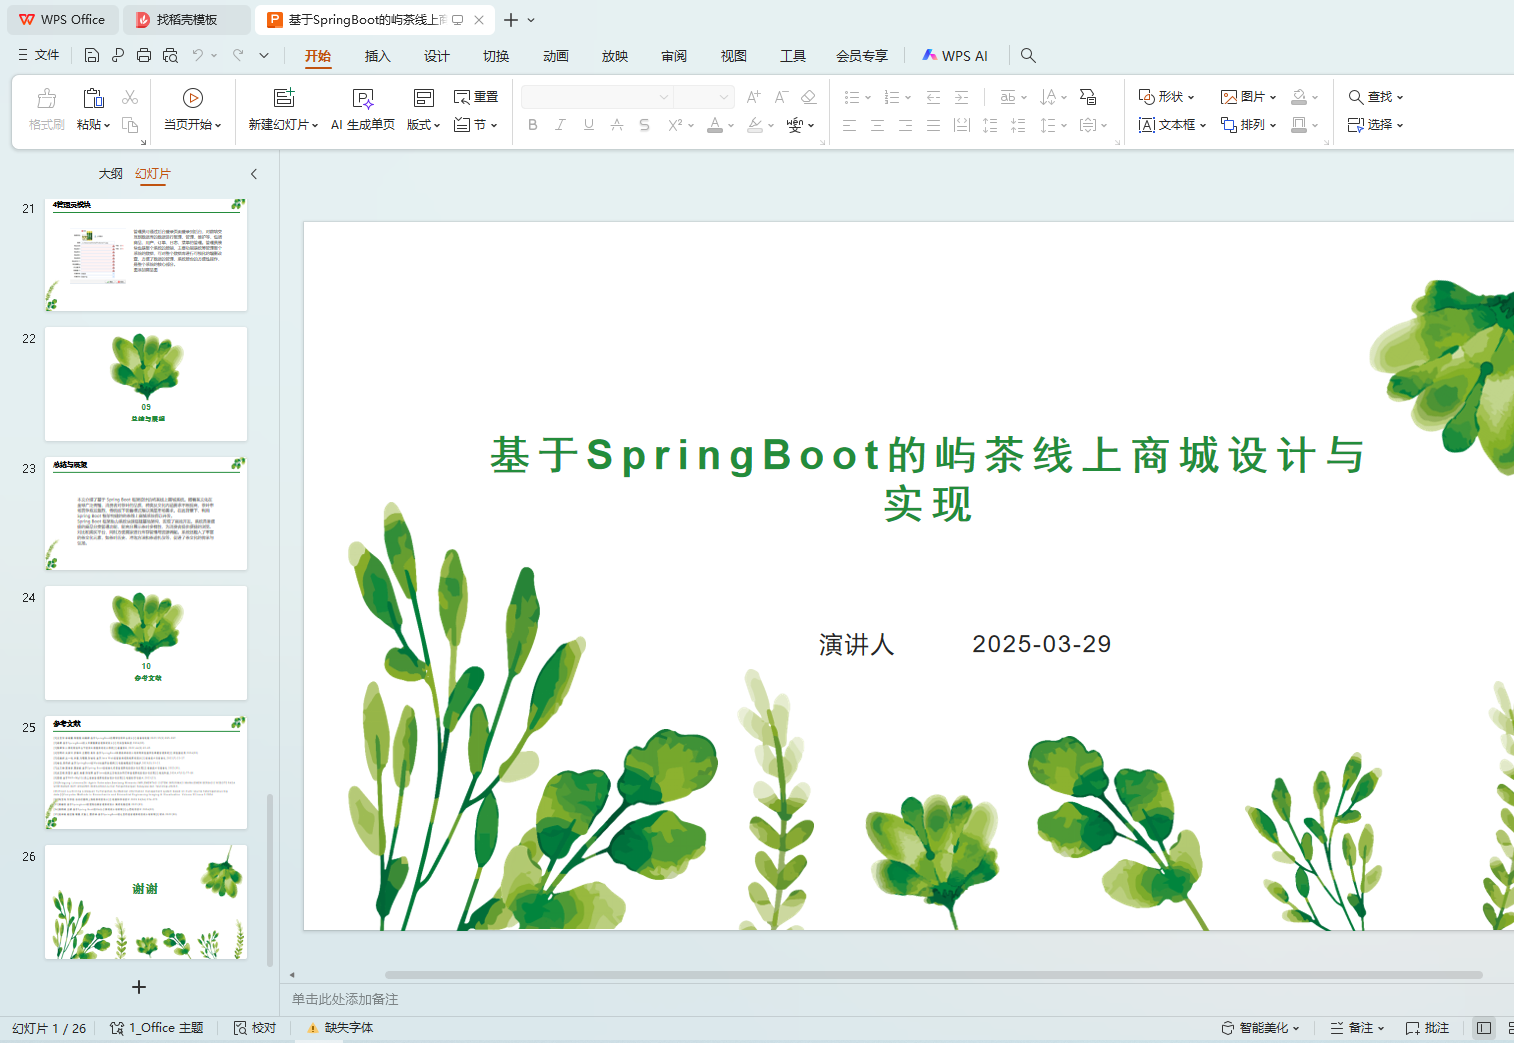1514x1043 pixels.
Task: Open the File (文件) menu
Action: pyautogui.click(x=39, y=56)
